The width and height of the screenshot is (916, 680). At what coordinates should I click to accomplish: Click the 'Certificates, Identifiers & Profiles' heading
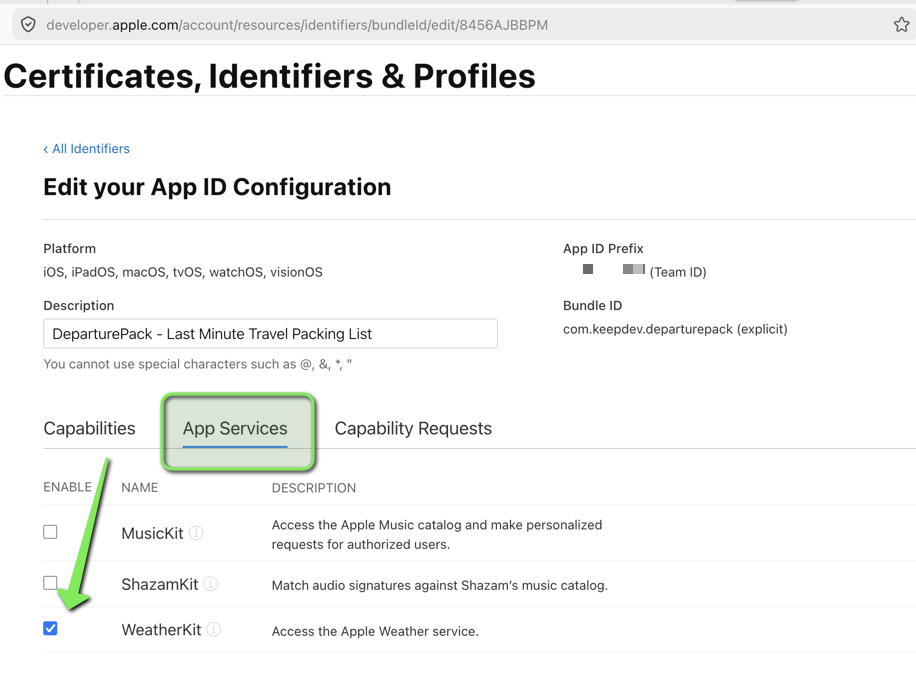pyautogui.click(x=269, y=77)
